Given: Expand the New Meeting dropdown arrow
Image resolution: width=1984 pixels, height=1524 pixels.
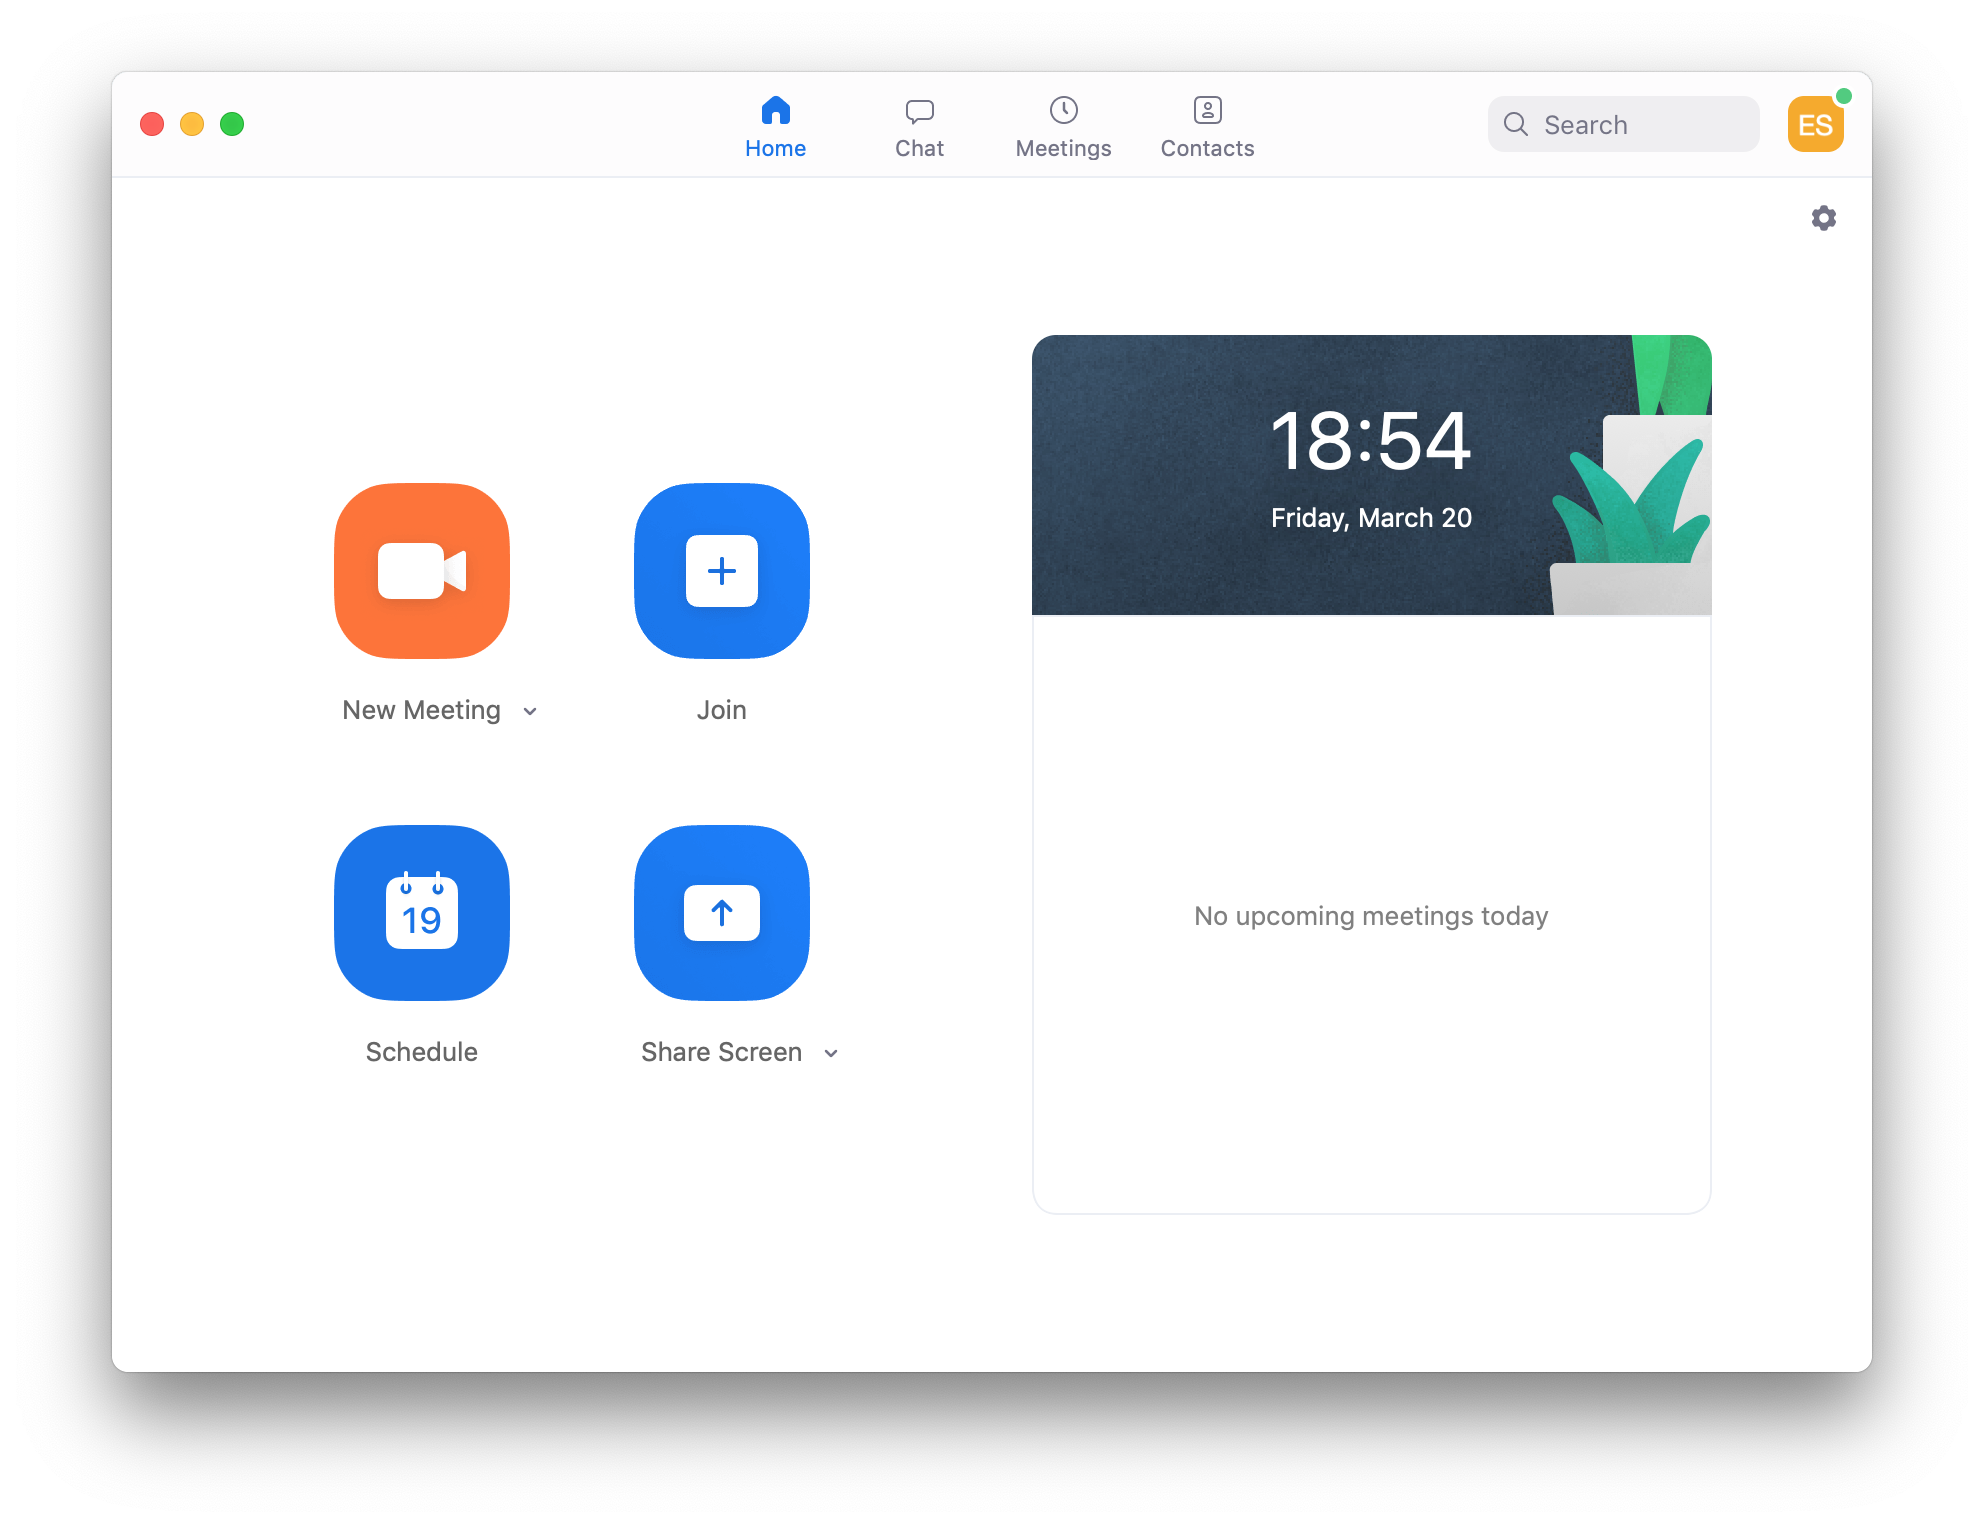Looking at the screenshot, I should [533, 709].
